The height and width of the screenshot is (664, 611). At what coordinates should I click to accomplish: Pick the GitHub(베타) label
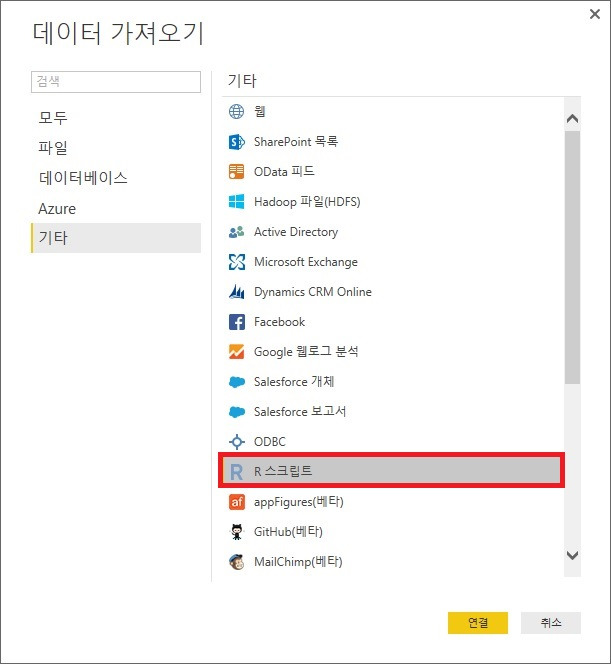click(x=288, y=532)
